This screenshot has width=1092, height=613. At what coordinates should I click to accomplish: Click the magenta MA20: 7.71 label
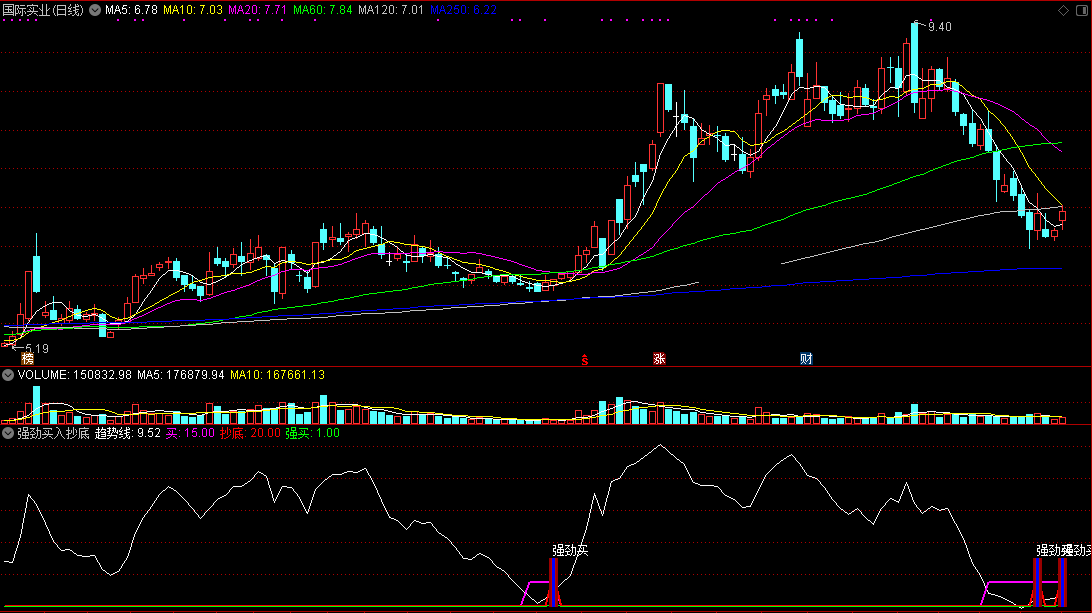[258, 10]
